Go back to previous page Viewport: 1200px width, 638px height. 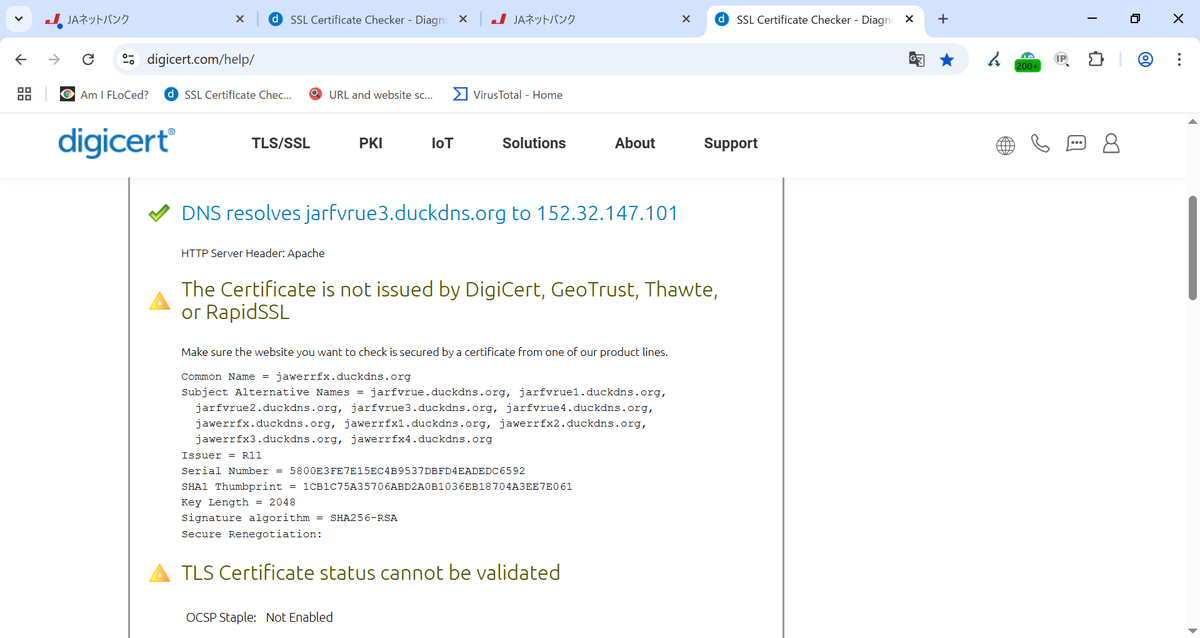click(x=21, y=60)
